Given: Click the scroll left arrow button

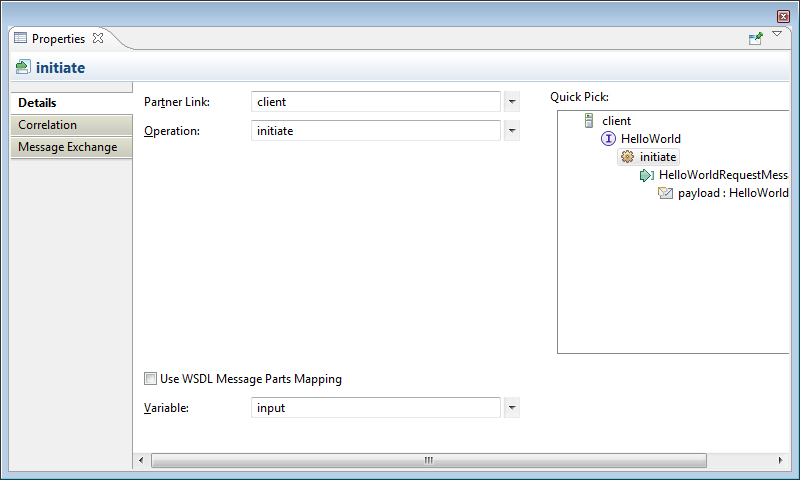Looking at the screenshot, I should (141, 460).
